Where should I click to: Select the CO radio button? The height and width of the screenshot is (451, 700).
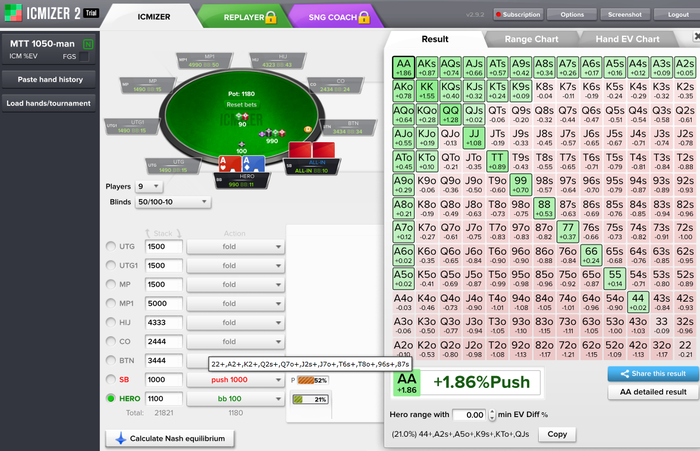click(x=111, y=341)
